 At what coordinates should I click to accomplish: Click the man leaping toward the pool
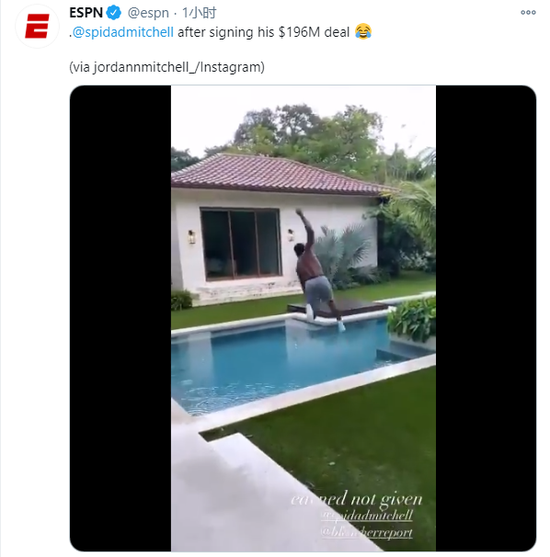point(317,271)
